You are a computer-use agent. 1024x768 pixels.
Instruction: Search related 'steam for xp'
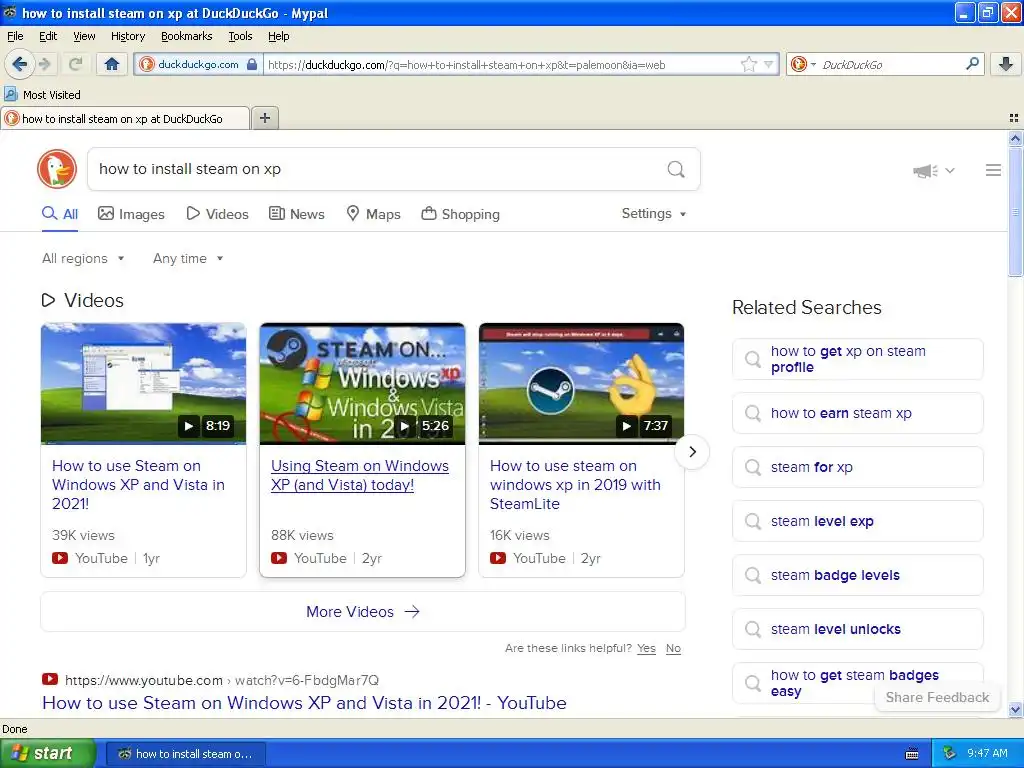(x=857, y=468)
